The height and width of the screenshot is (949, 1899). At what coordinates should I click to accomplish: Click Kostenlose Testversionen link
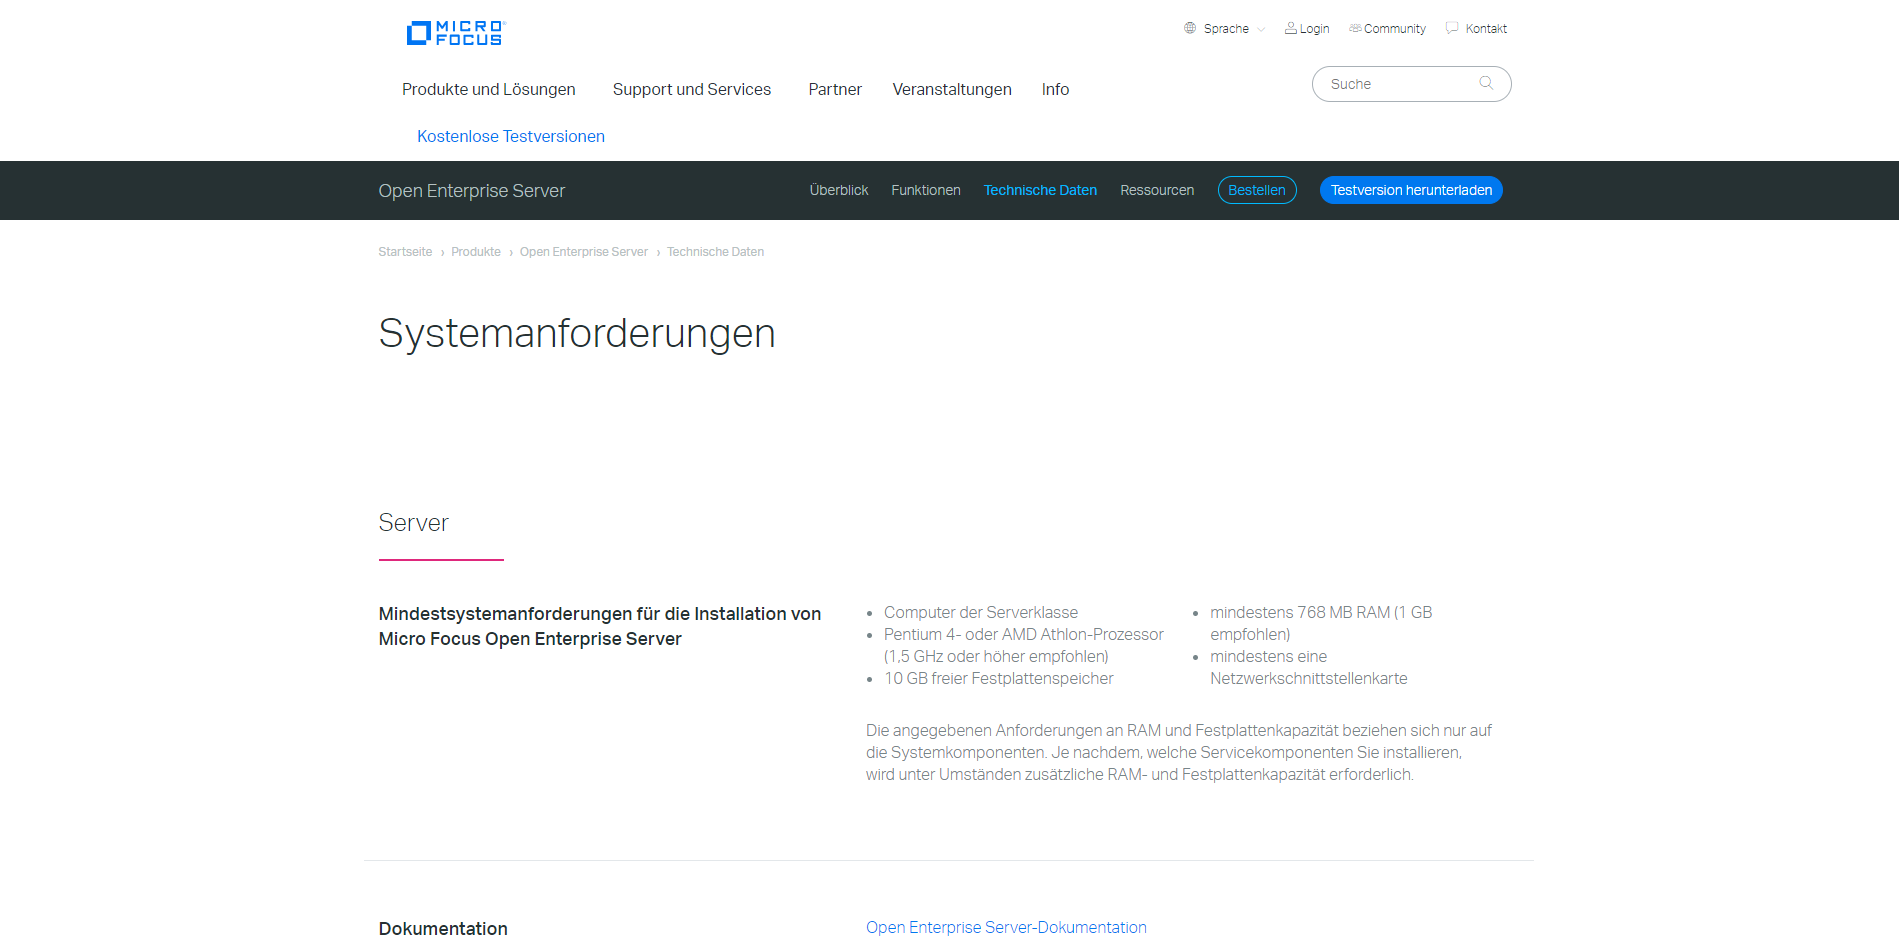511,136
